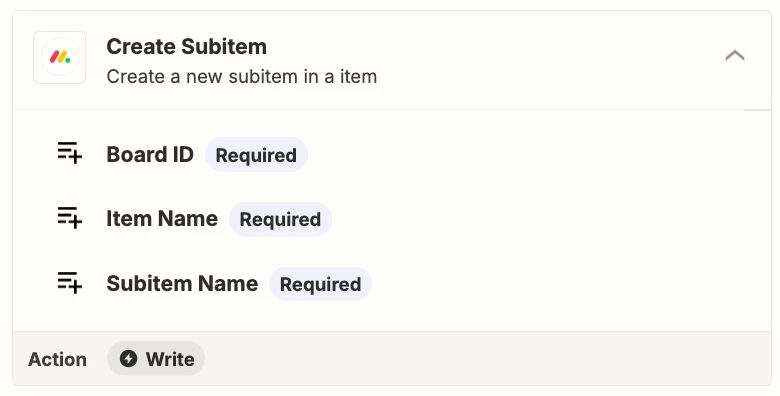Collapse the Create Subitem card with chevron

735,55
